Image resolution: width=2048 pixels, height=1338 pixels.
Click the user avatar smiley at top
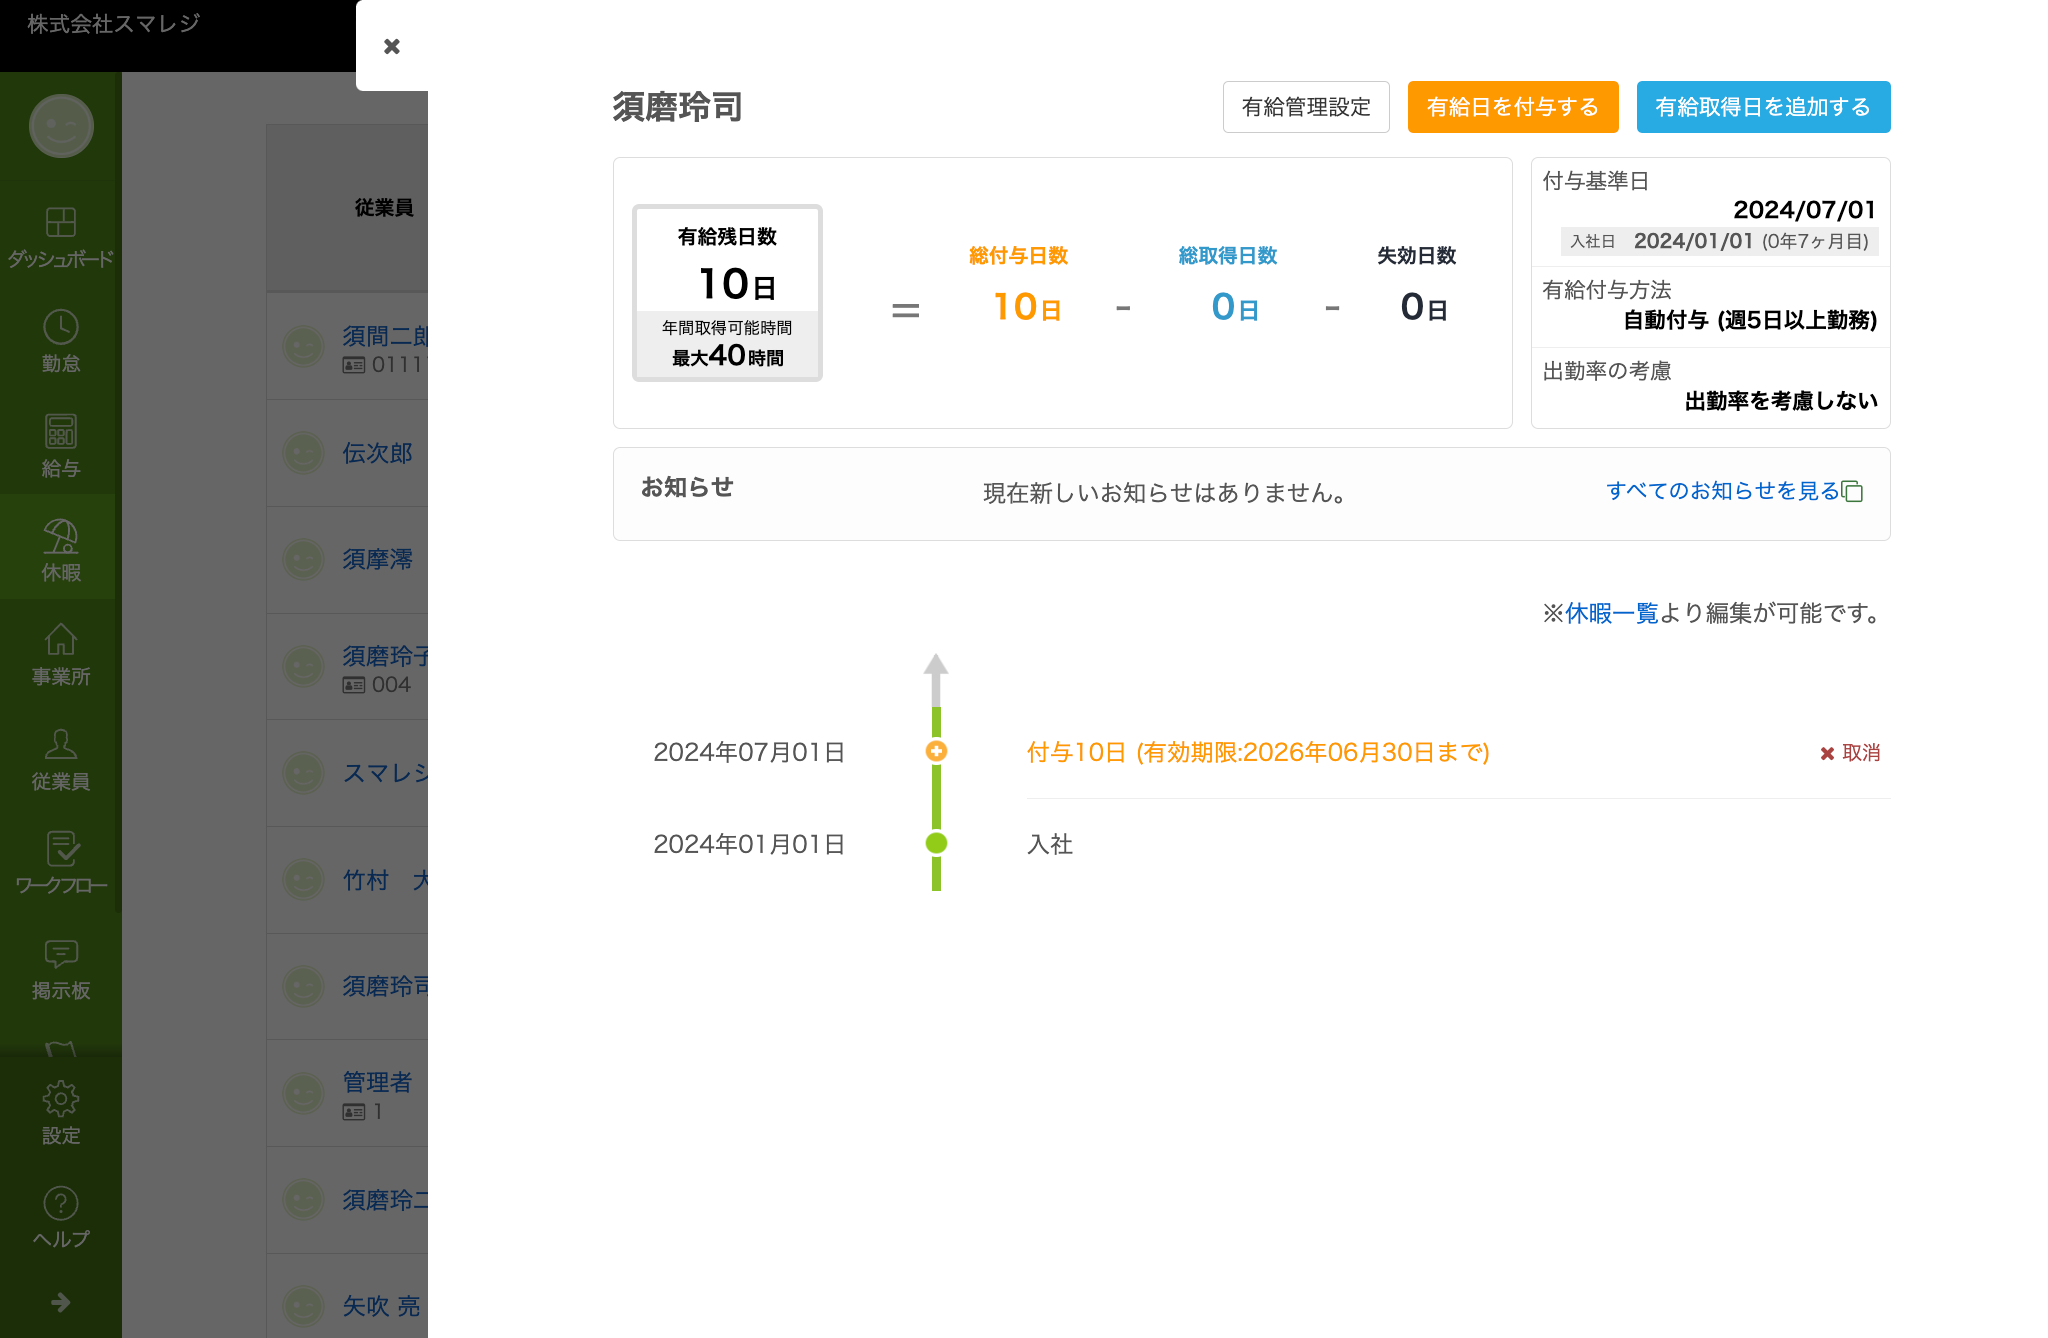click(61, 126)
